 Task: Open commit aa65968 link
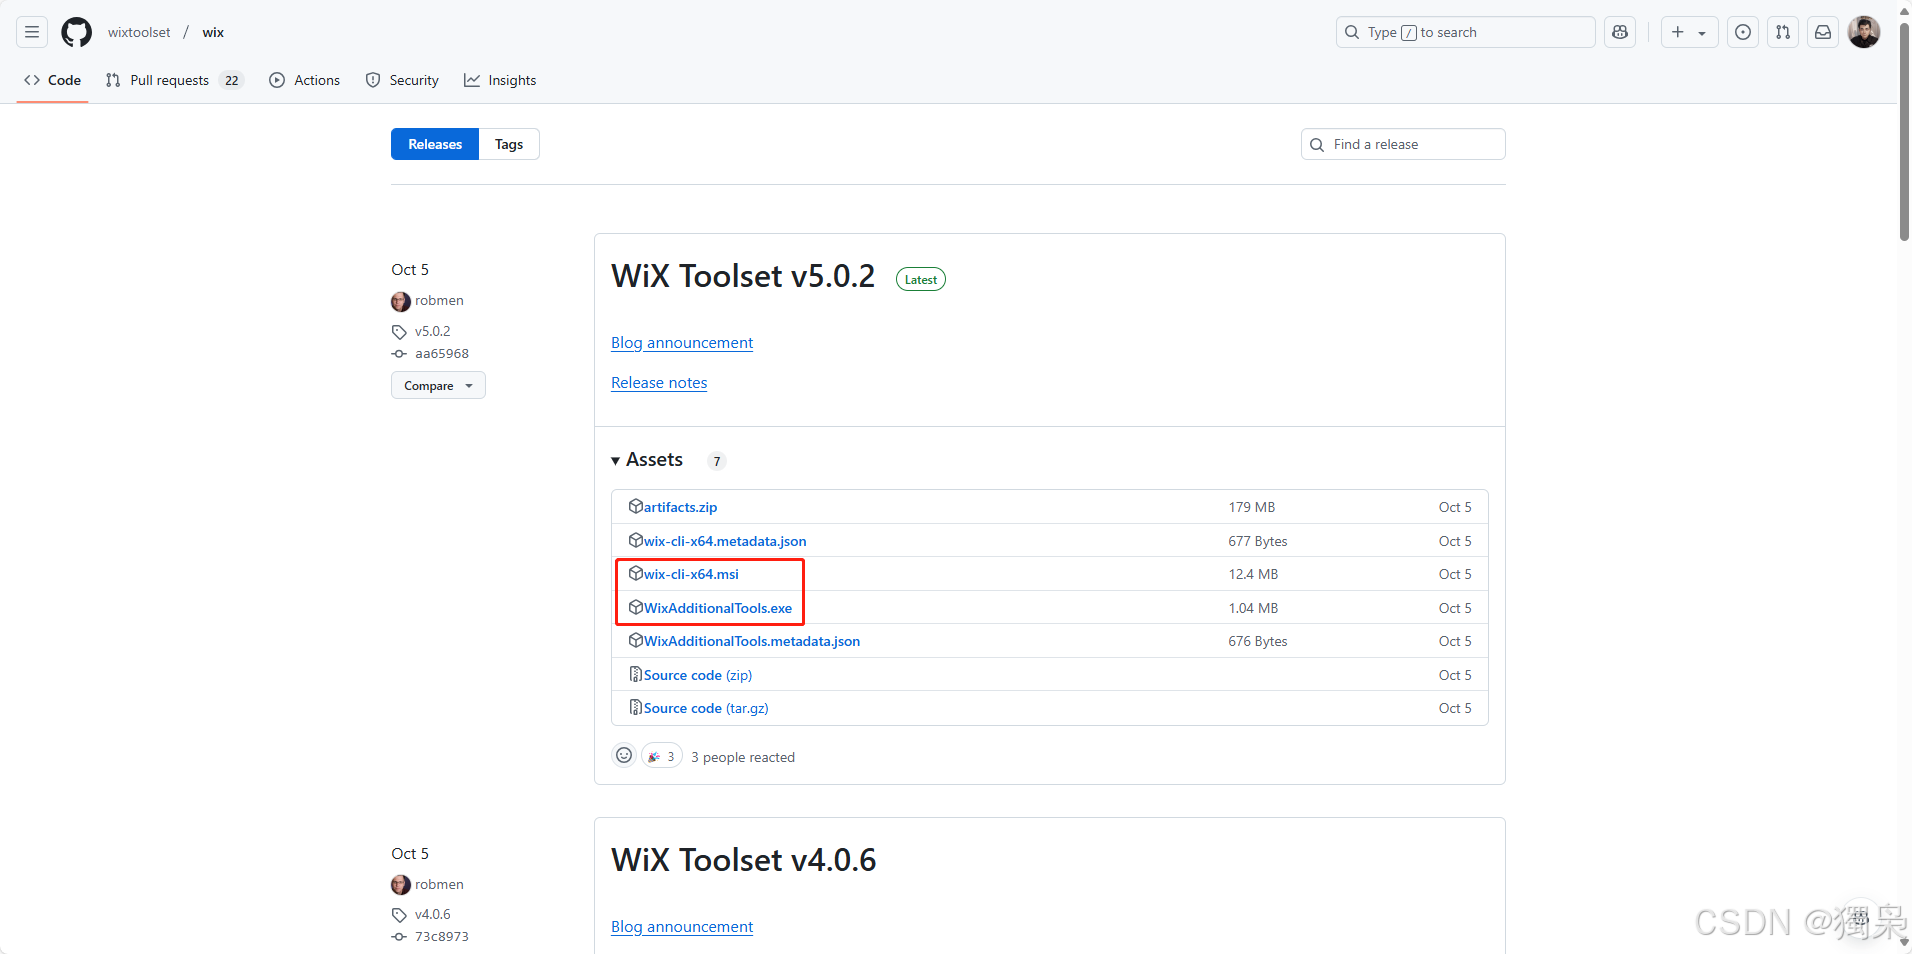pos(442,353)
